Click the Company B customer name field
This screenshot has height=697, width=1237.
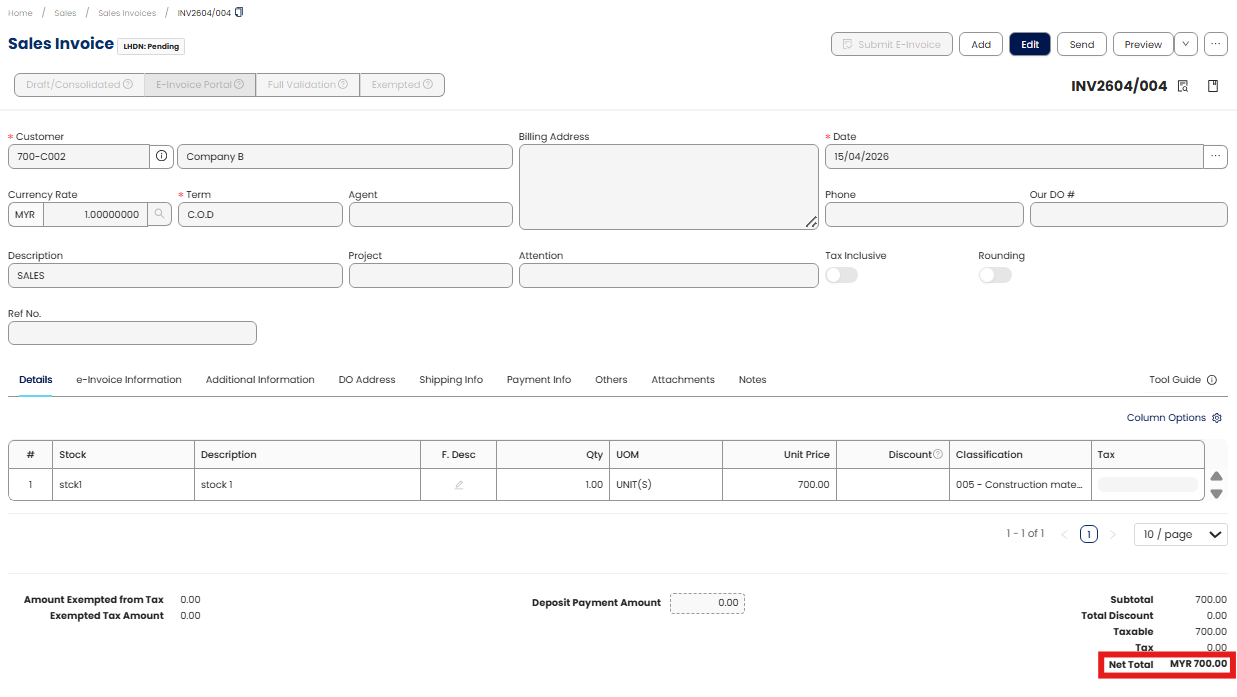point(345,156)
